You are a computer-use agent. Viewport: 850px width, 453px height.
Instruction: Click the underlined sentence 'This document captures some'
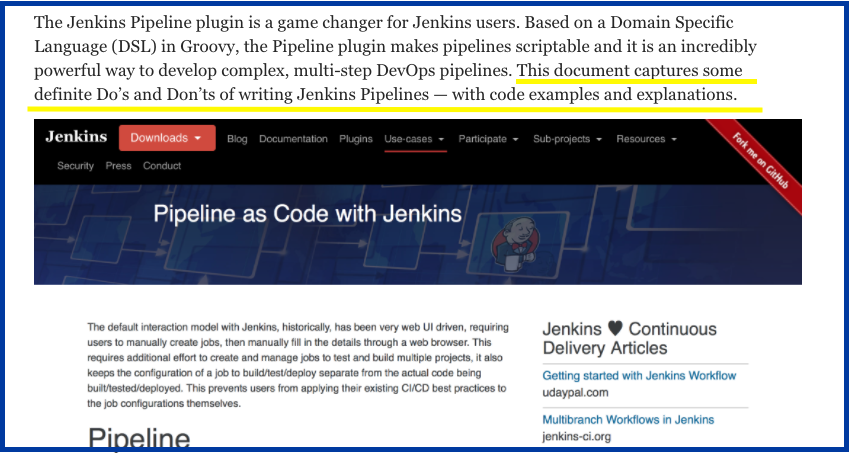(x=629, y=71)
